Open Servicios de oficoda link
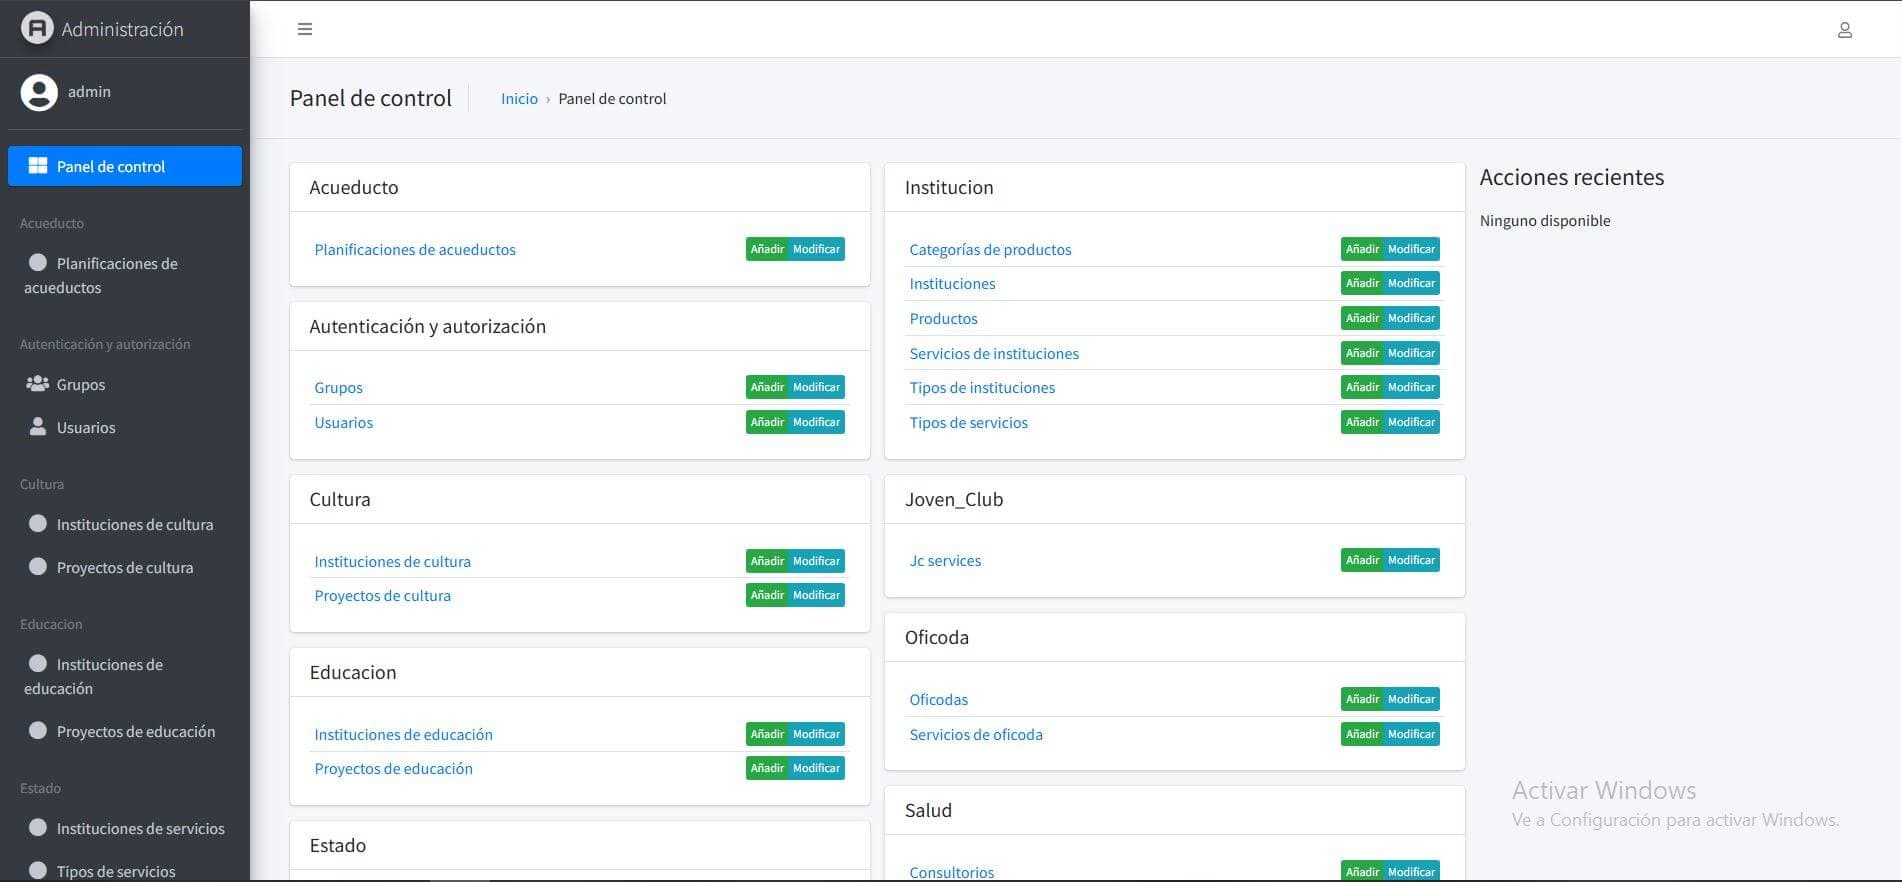1902x882 pixels. coord(975,734)
